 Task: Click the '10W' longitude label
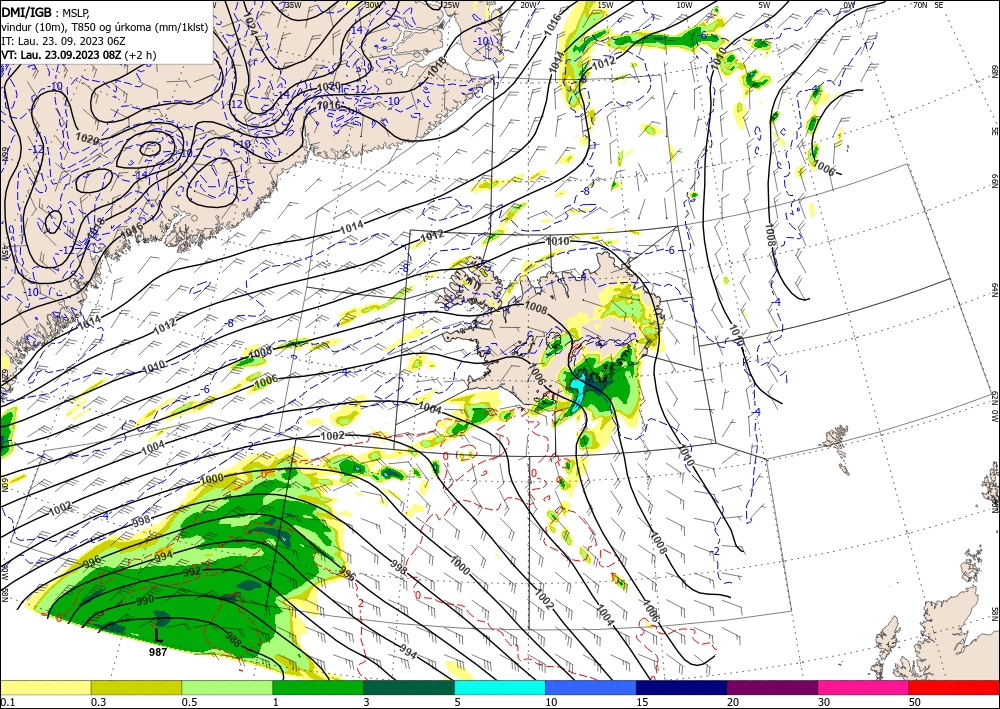coord(684,5)
